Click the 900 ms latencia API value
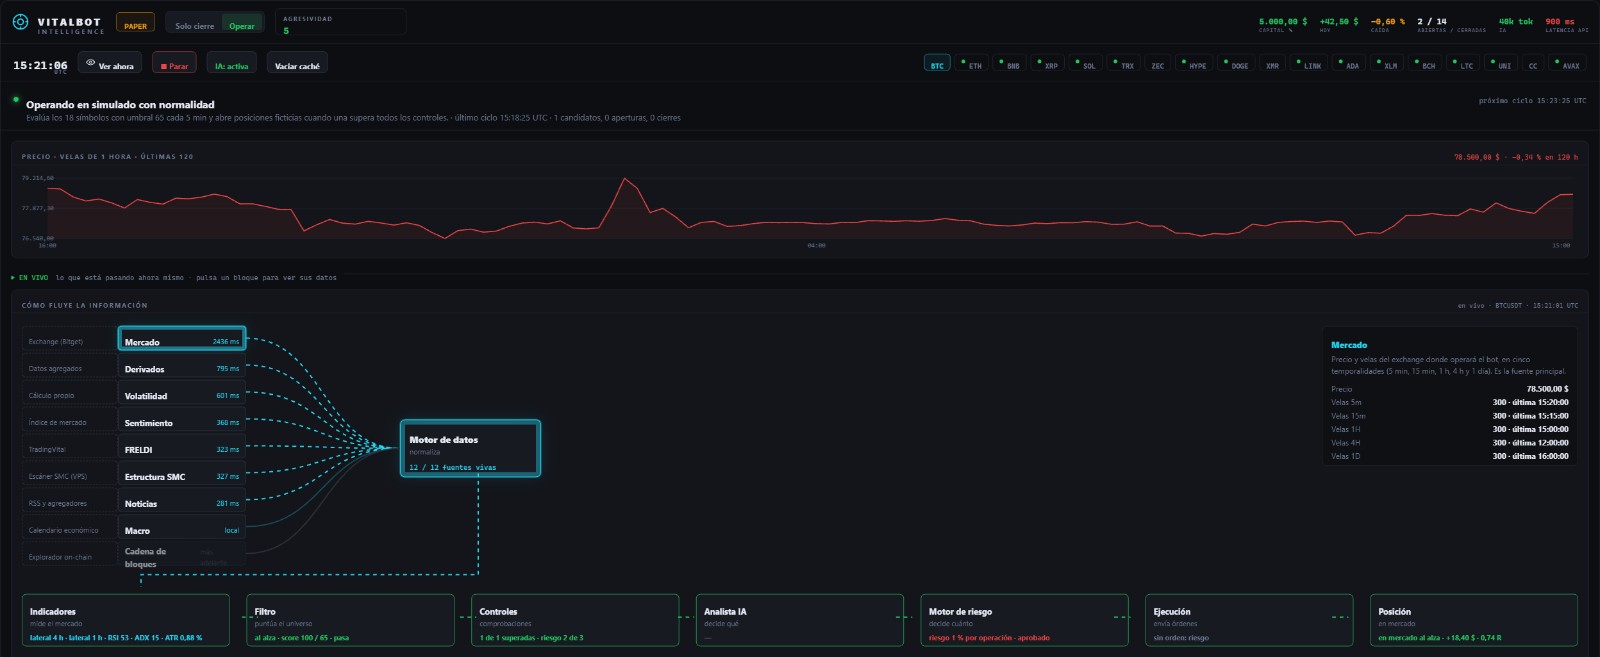This screenshot has width=1600, height=657. pos(1560,21)
